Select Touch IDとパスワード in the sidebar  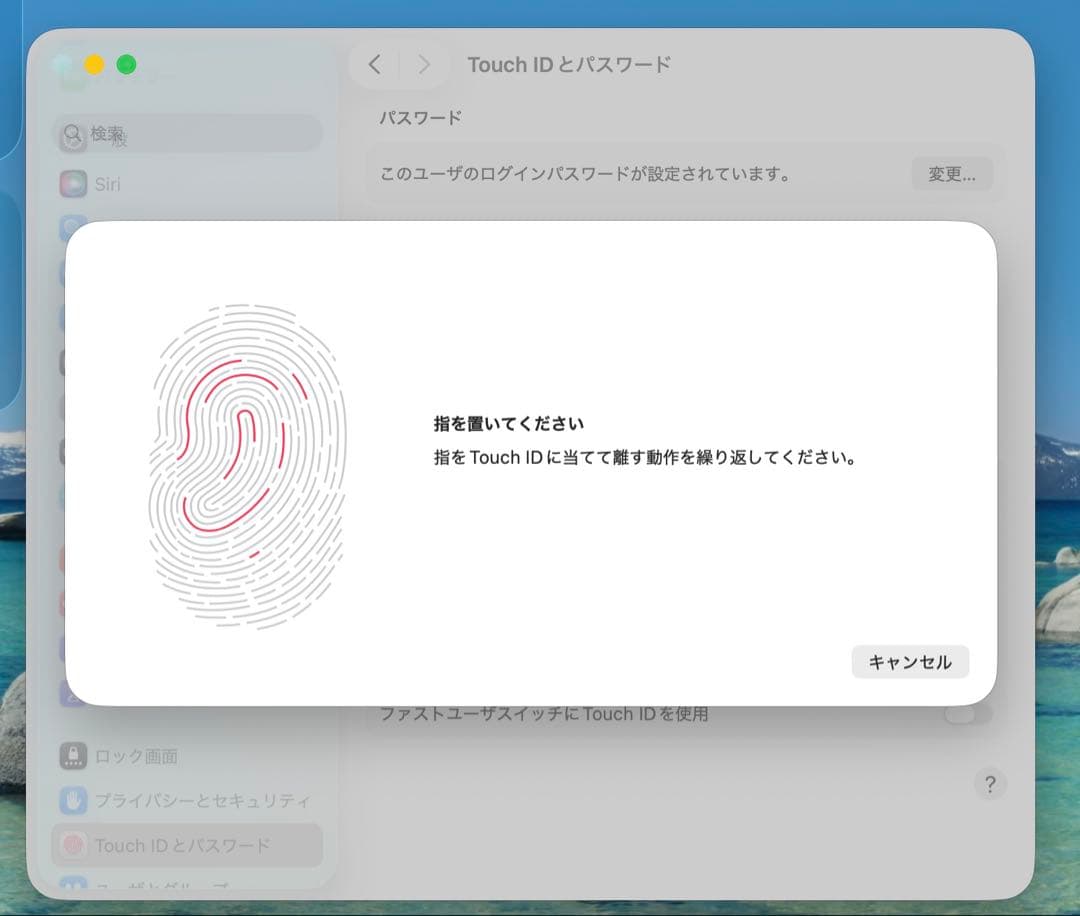182,845
